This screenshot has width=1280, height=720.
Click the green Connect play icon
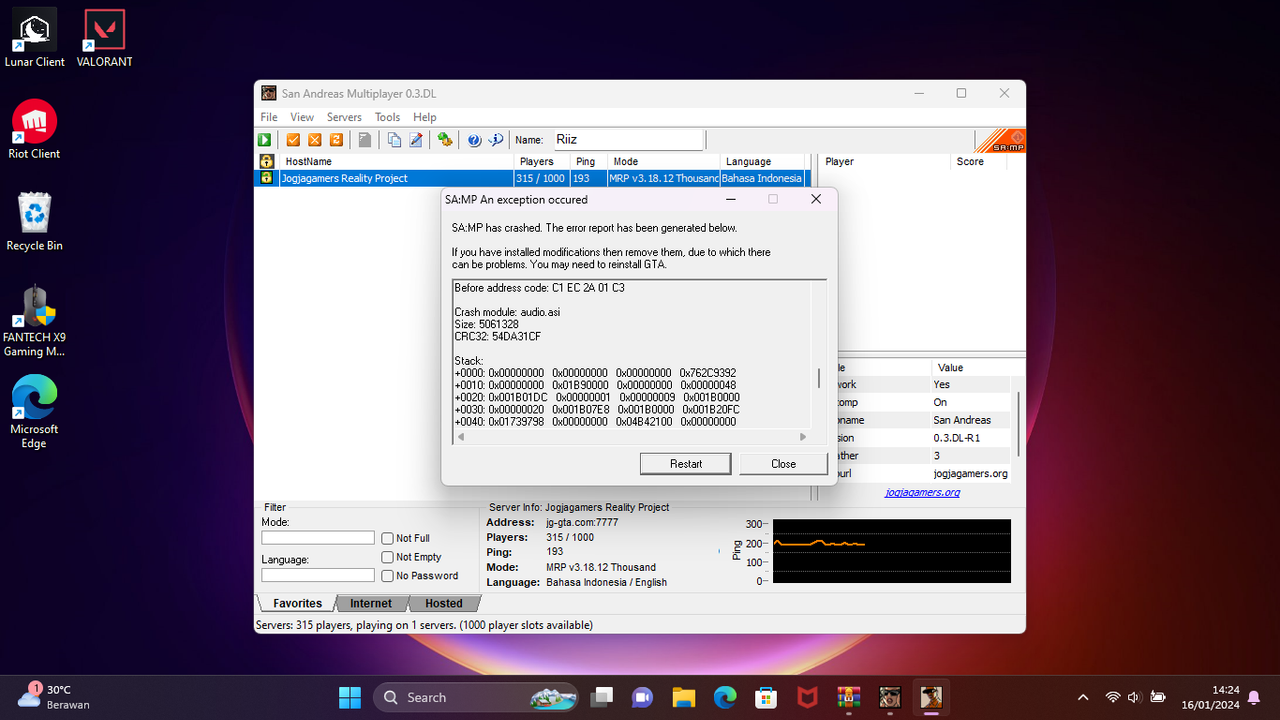(x=265, y=140)
